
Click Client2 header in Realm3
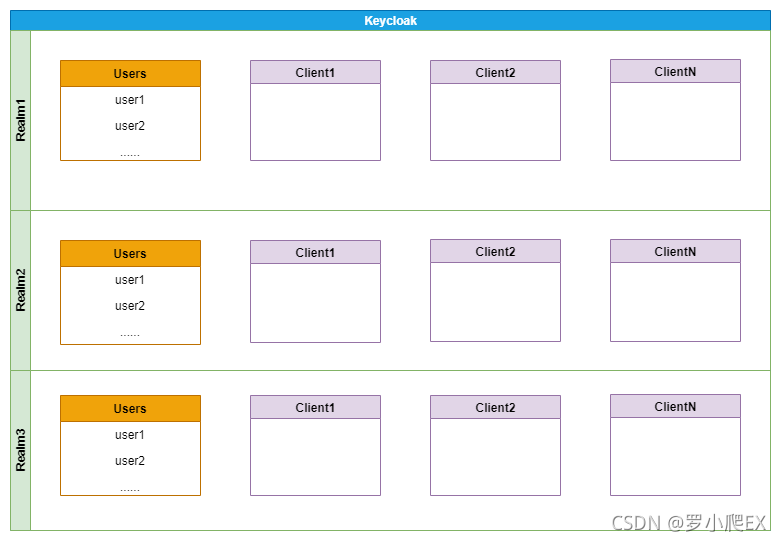coord(496,407)
